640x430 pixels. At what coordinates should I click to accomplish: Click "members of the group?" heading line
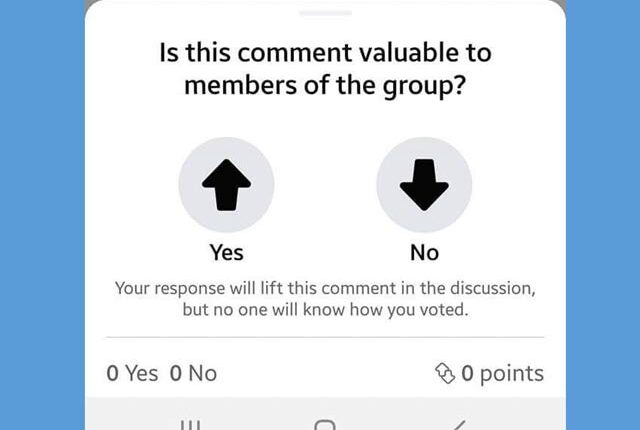[x=325, y=86]
